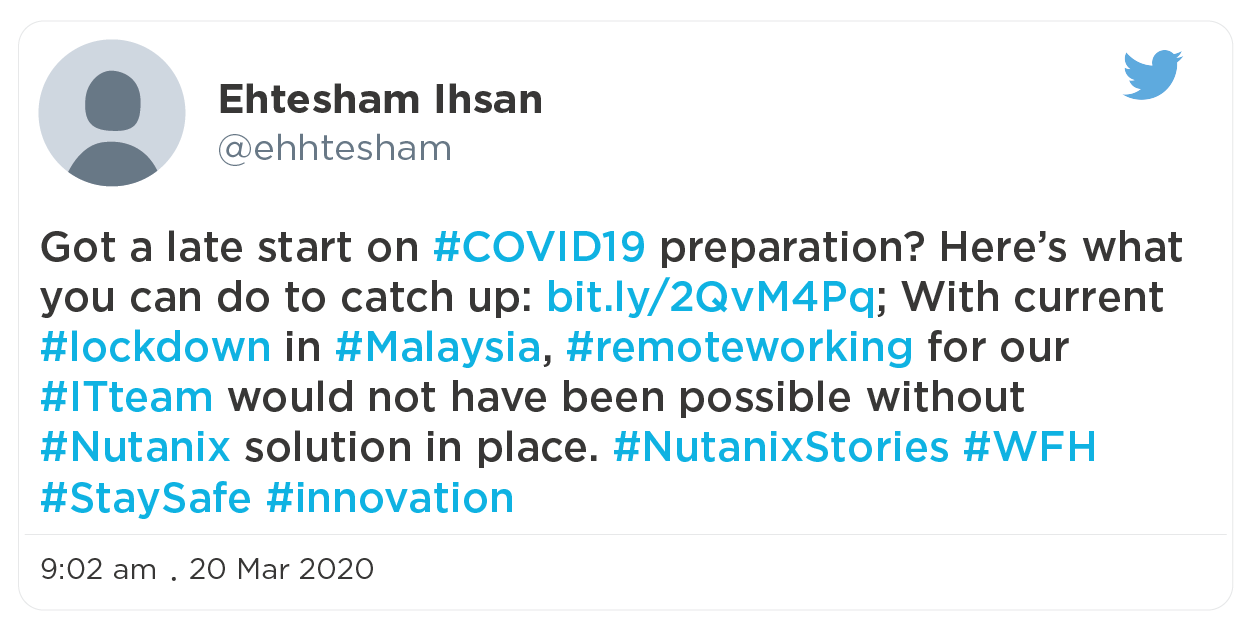Open the #Nutanix hashtag
Viewport: 1251px width, 626px height.
tap(136, 447)
